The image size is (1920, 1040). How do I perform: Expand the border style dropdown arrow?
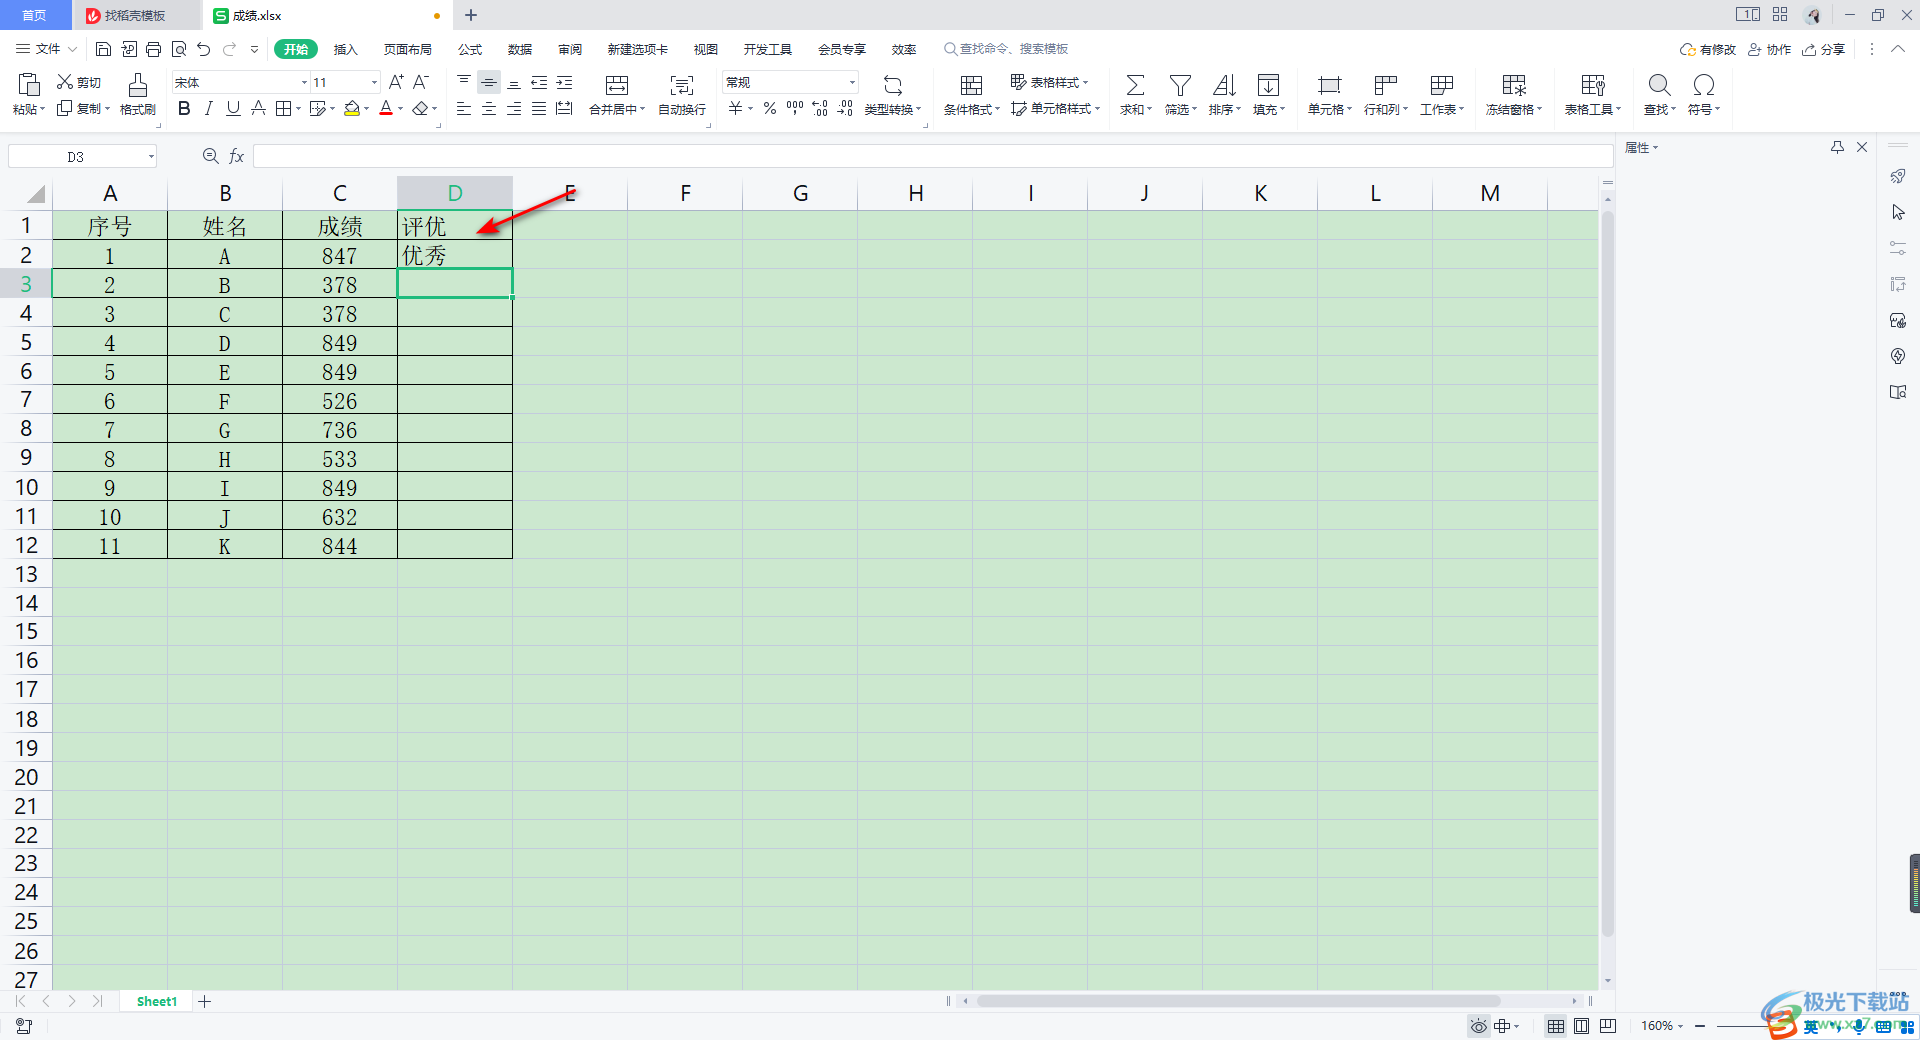[299, 109]
